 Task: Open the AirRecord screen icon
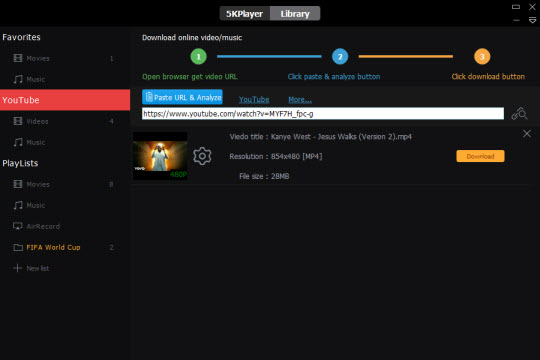(x=18, y=226)
